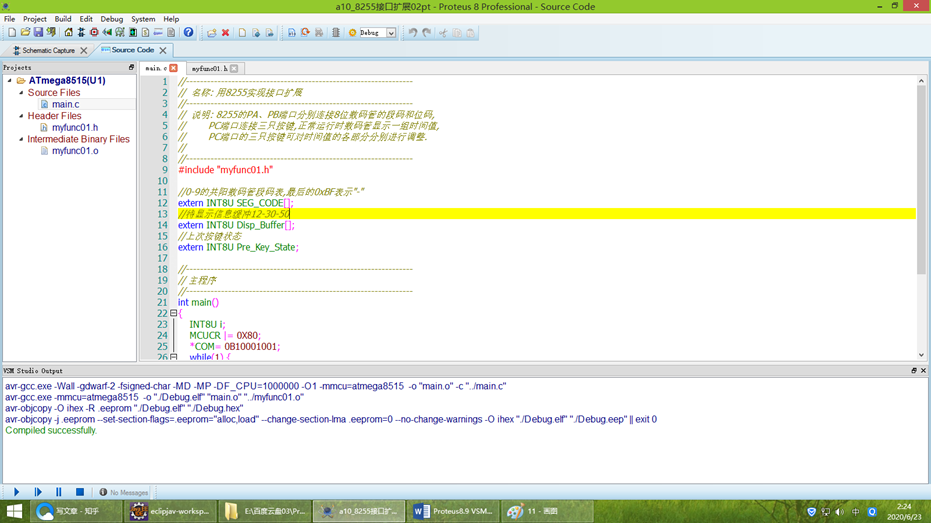The height and width of the screenshot is (524, 931).
Task: Click the No Messages status indicator
Action: 124,493
